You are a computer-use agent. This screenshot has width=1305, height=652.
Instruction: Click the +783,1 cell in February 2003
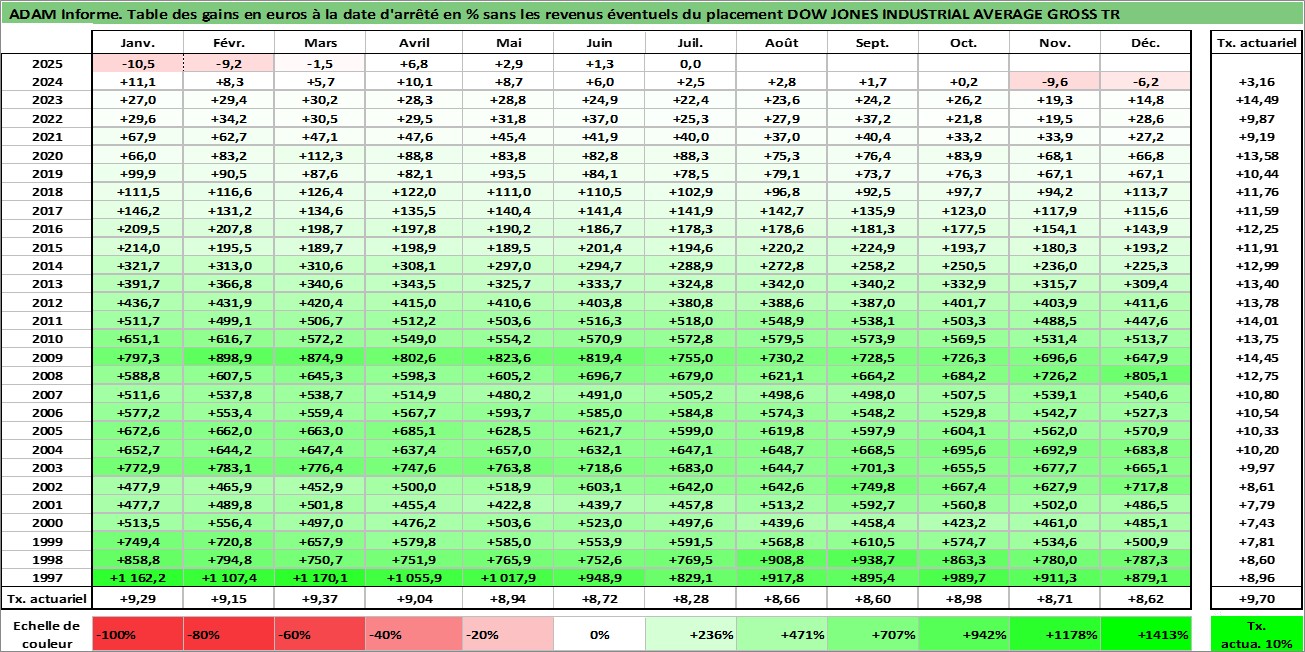[229, 468]
